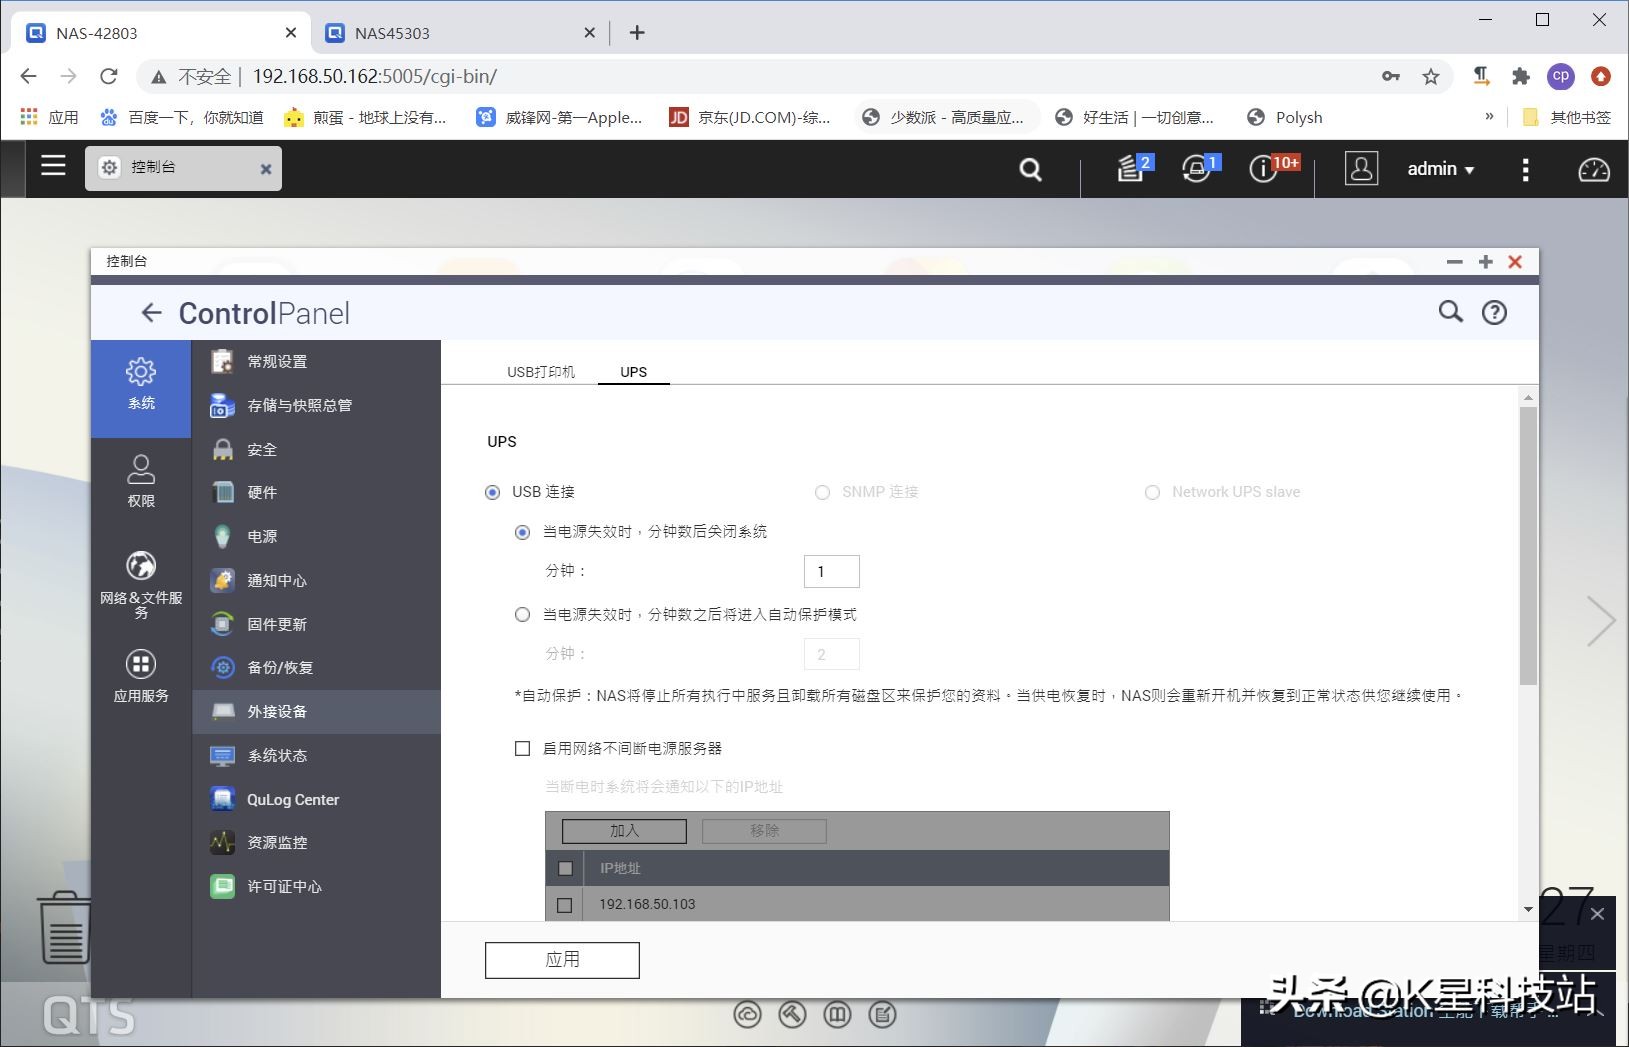
Task: Open 常规设置 in the system menu
Action: [316, 361]
